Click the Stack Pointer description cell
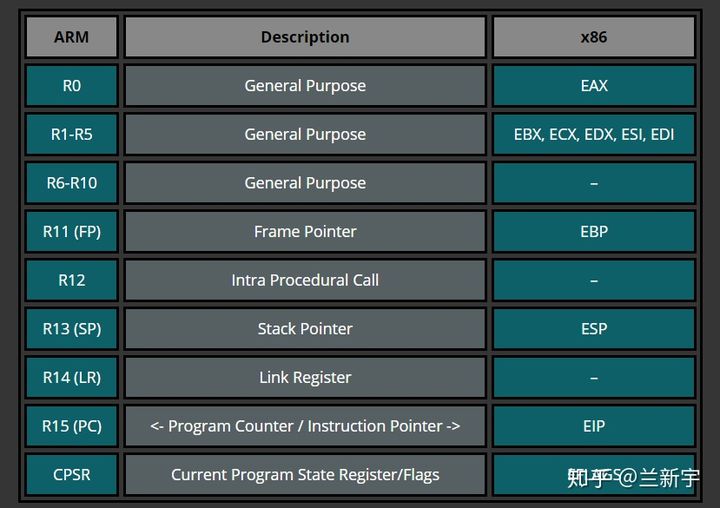This screenshot has height=508, width=720. (305, 328)
